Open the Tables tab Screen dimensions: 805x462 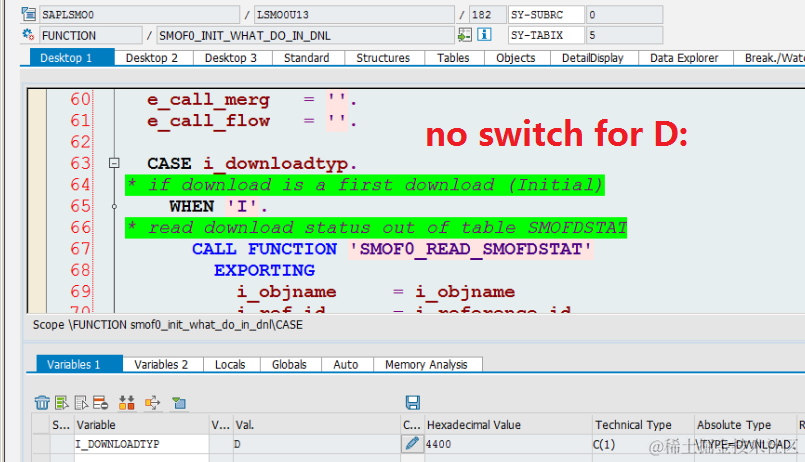point(453,57)
